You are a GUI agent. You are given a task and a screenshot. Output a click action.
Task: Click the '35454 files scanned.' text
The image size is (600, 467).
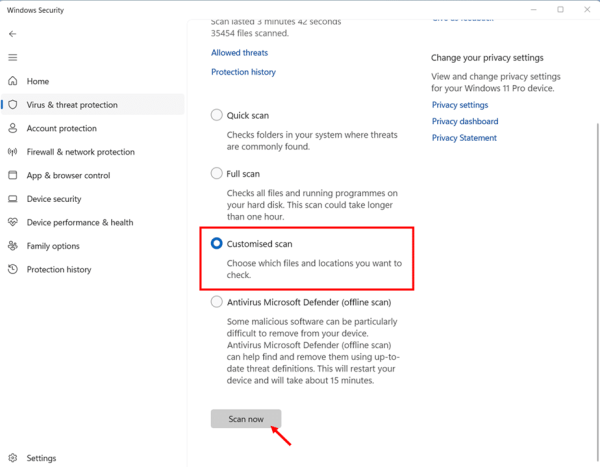[x=250, y=33]
